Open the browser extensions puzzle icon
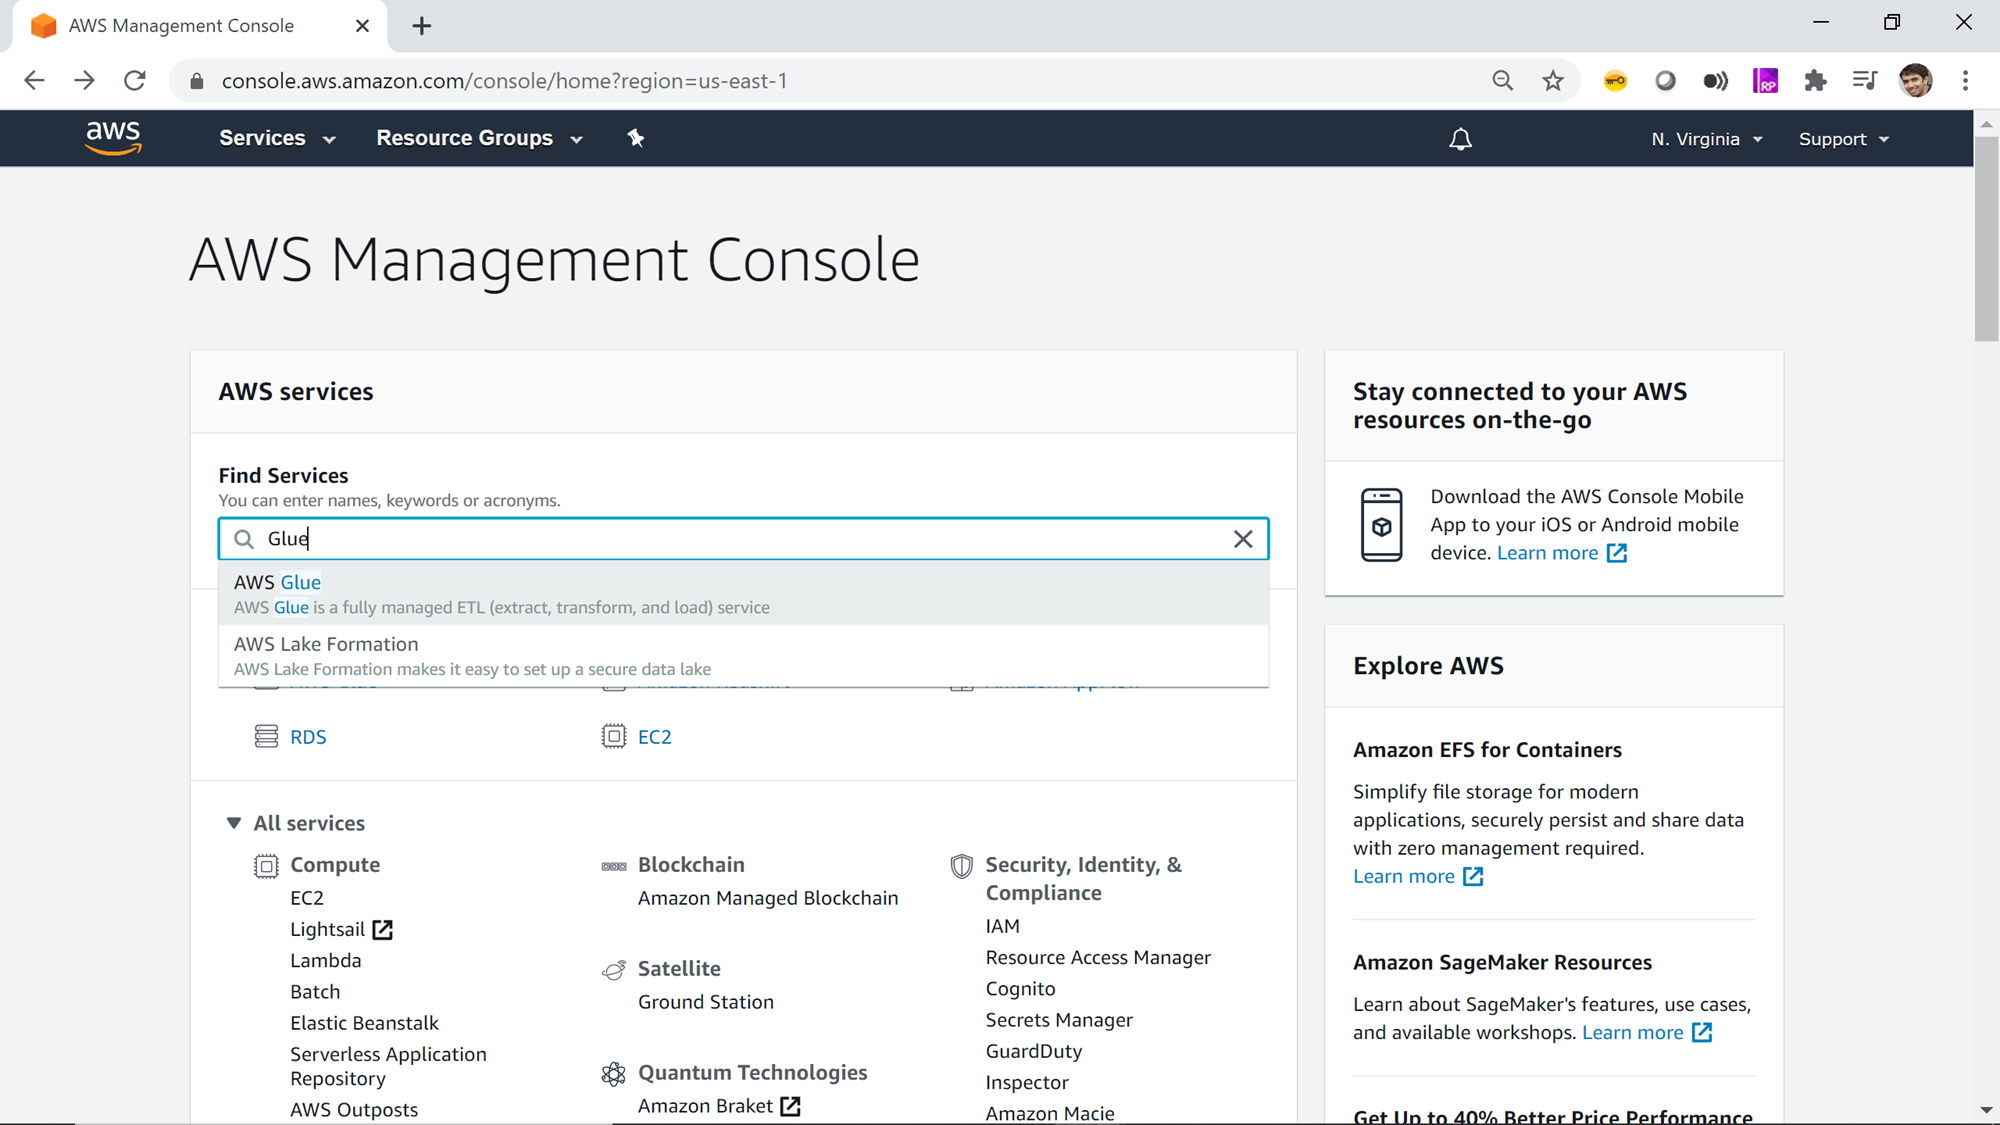The image size is (2000, 1125). (x=1815, y=81)
